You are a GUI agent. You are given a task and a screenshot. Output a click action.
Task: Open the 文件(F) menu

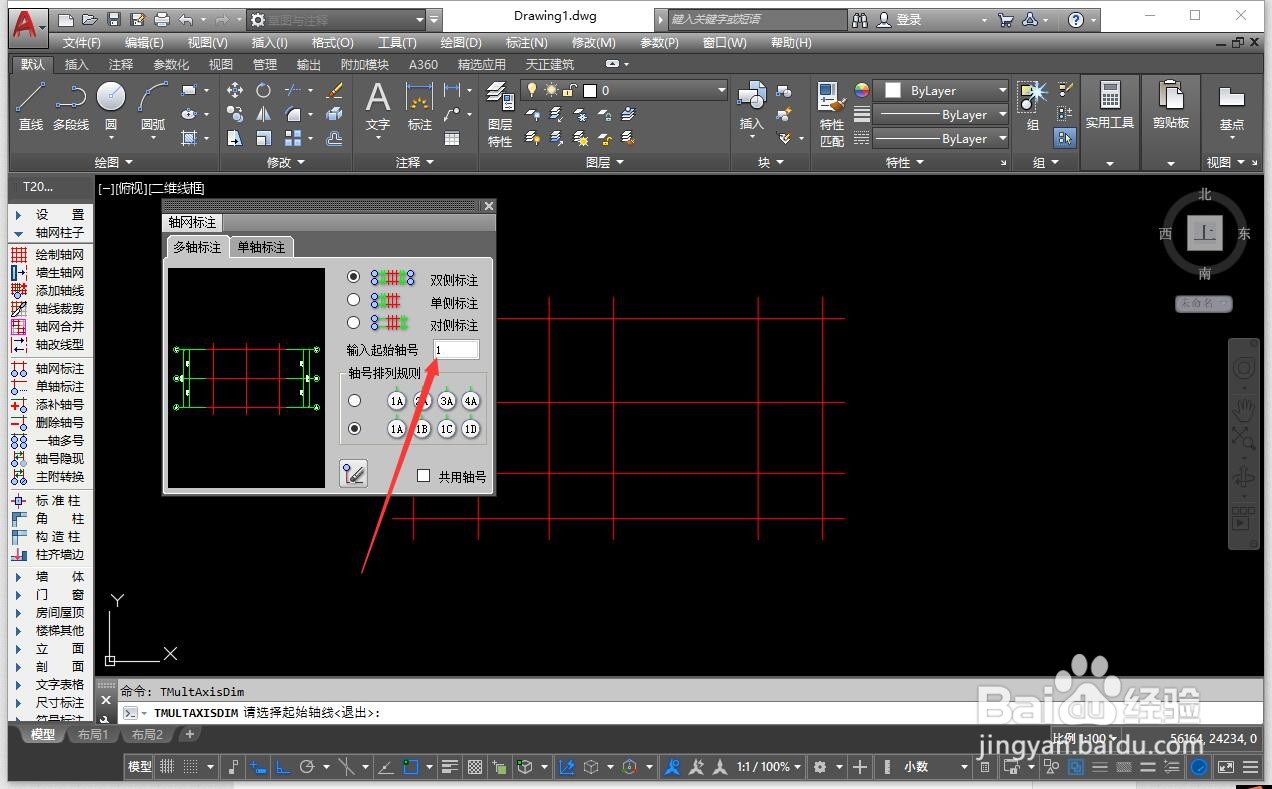click(82, 42)
